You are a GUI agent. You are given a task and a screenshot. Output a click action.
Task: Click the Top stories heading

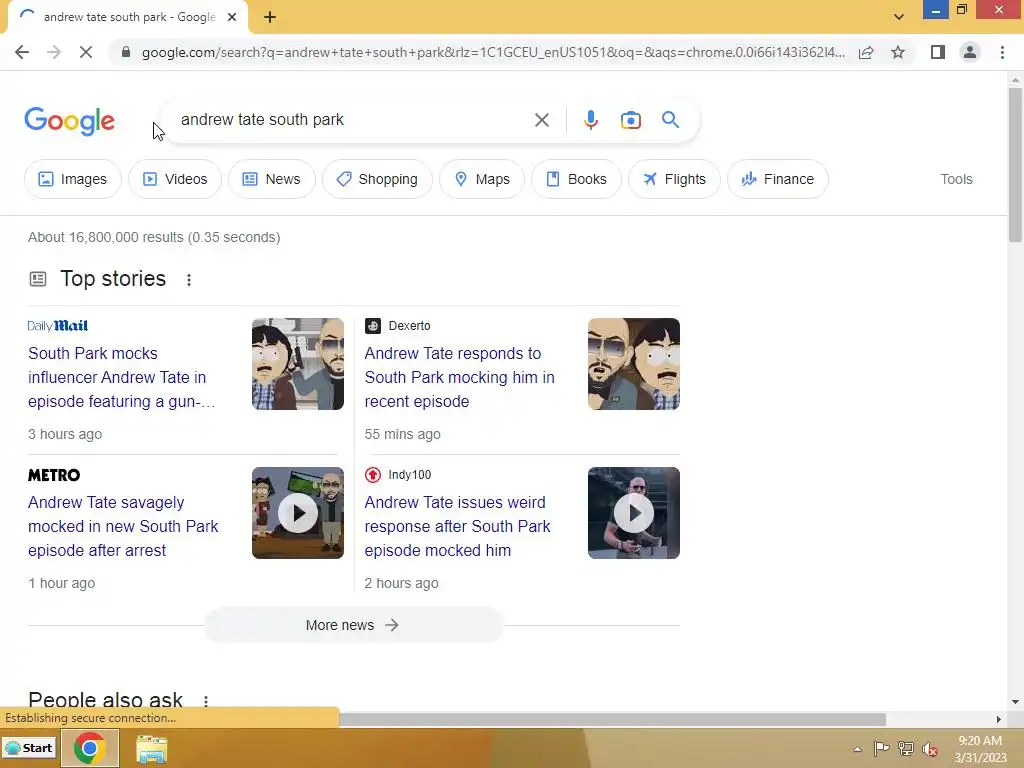click(113, 279)
